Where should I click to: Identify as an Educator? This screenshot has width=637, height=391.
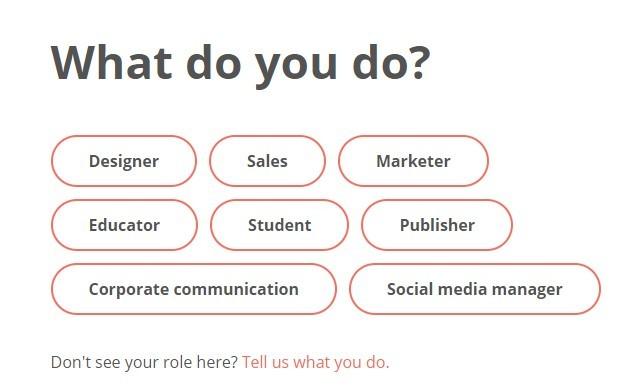pyautogui.click(x=124, y=225)
